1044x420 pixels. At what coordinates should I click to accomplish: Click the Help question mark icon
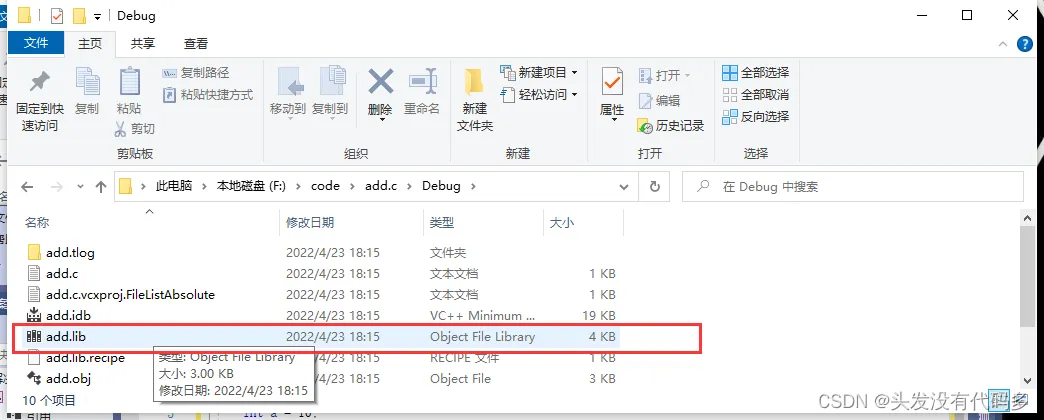[1025, 44]
